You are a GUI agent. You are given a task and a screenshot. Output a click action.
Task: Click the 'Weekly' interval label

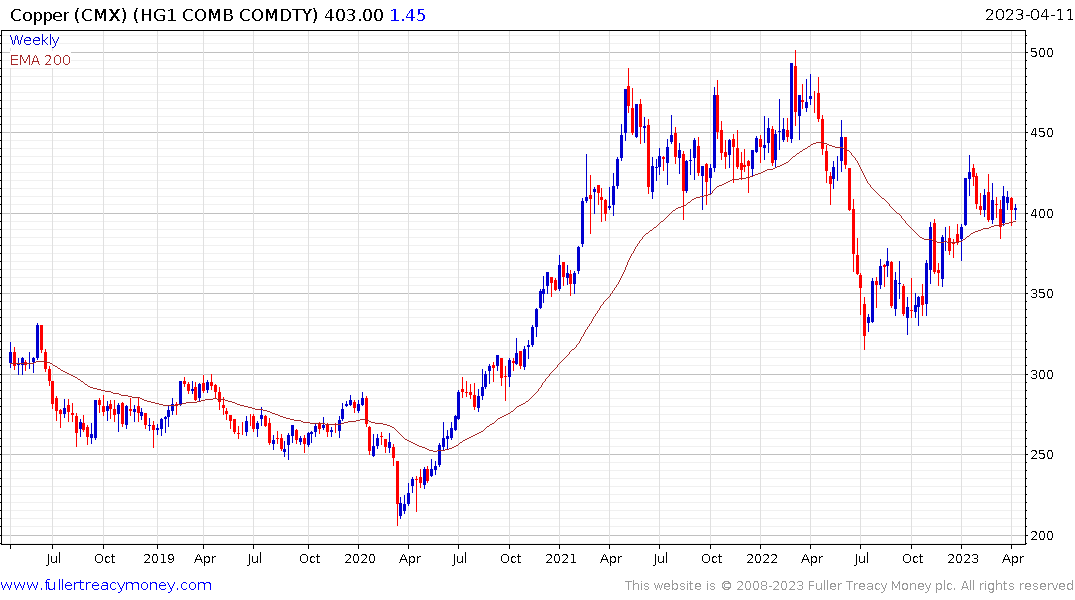click(34, 40)
